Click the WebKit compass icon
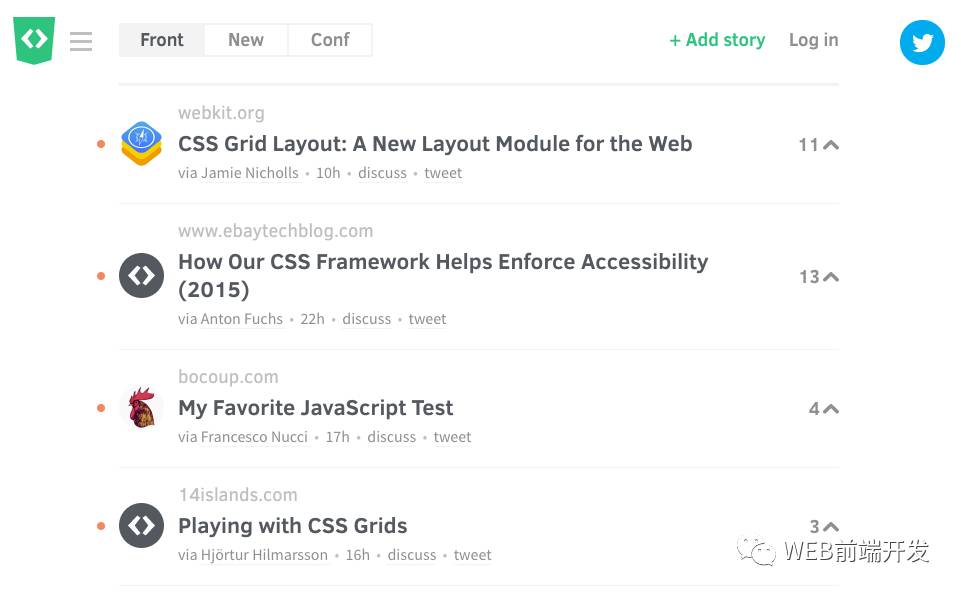The height and width of the screenshot is (594, 961). (x=141, y=144)
